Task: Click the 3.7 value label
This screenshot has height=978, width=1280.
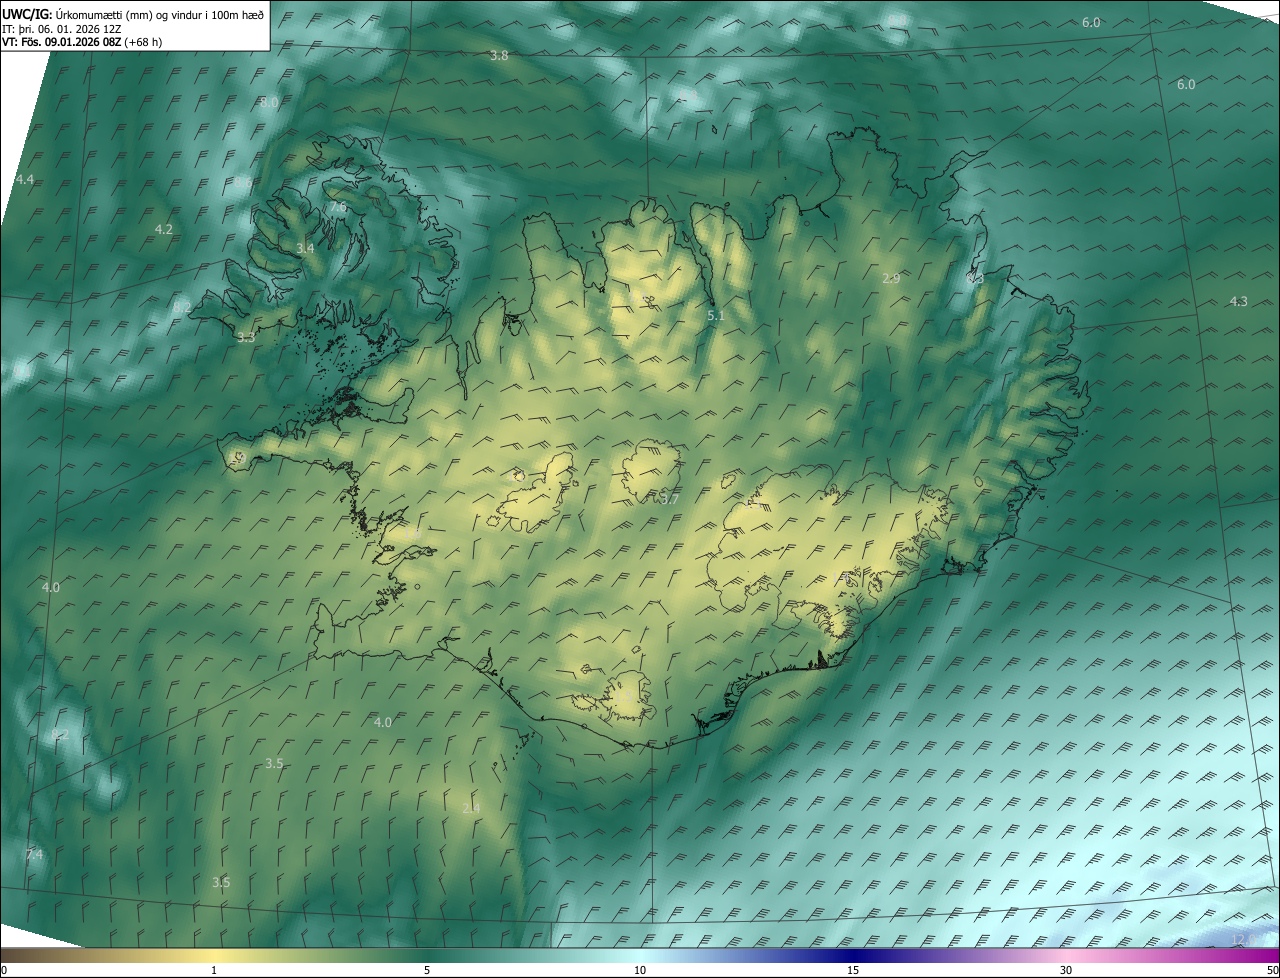Action: click(670, 499)
